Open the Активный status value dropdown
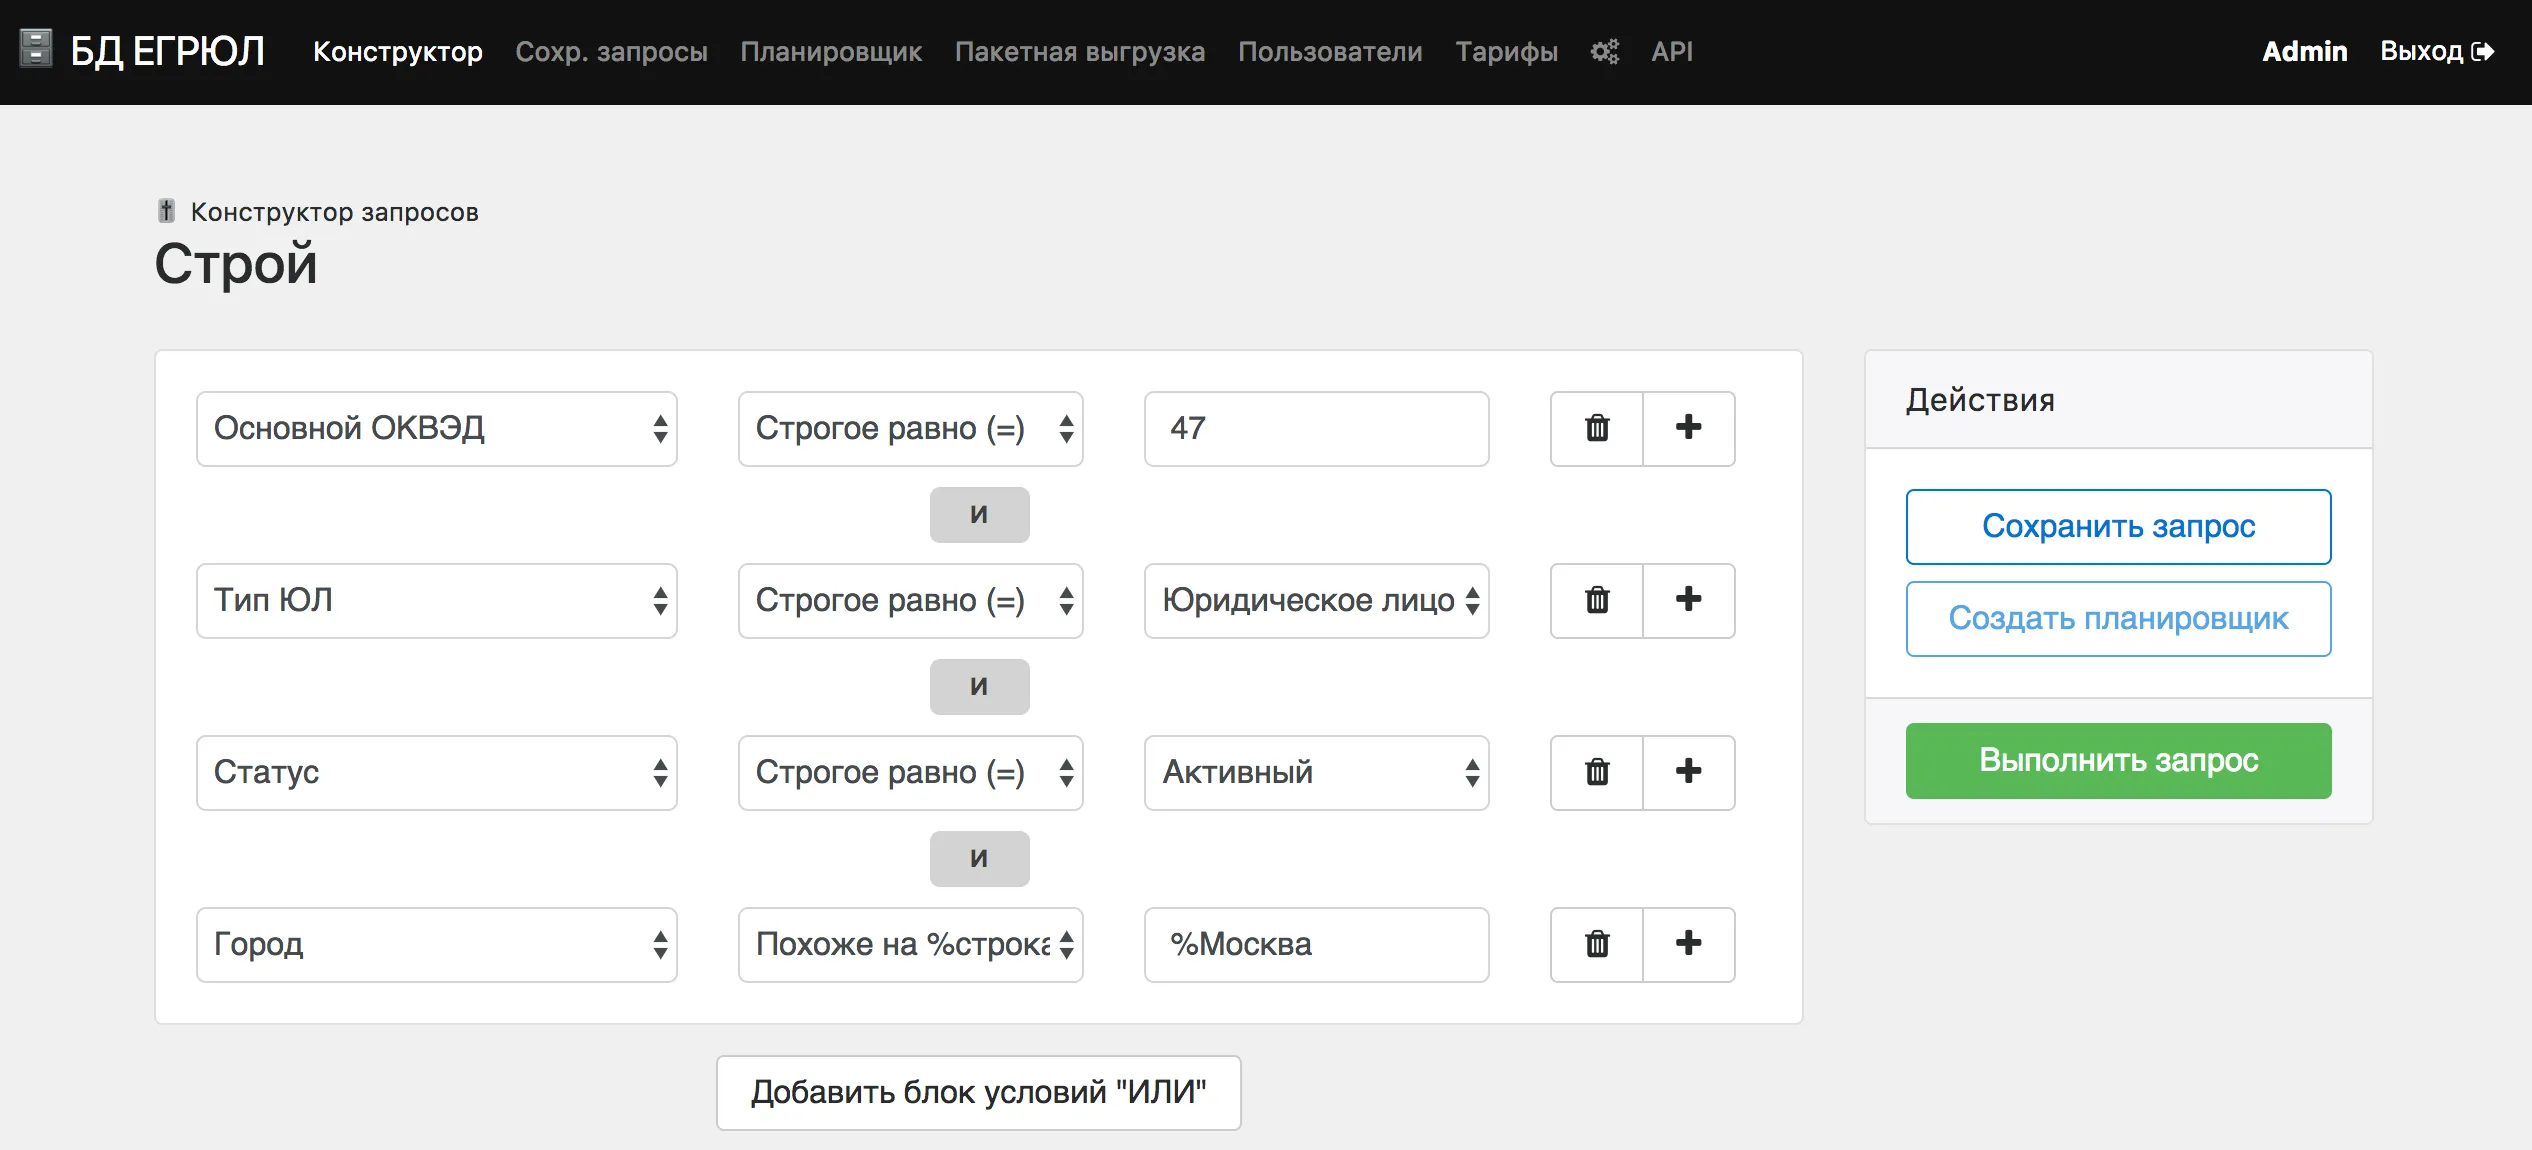The height and width of the screenshot is (1150, 2532). pyautogui.click(x=1316, y=772)
